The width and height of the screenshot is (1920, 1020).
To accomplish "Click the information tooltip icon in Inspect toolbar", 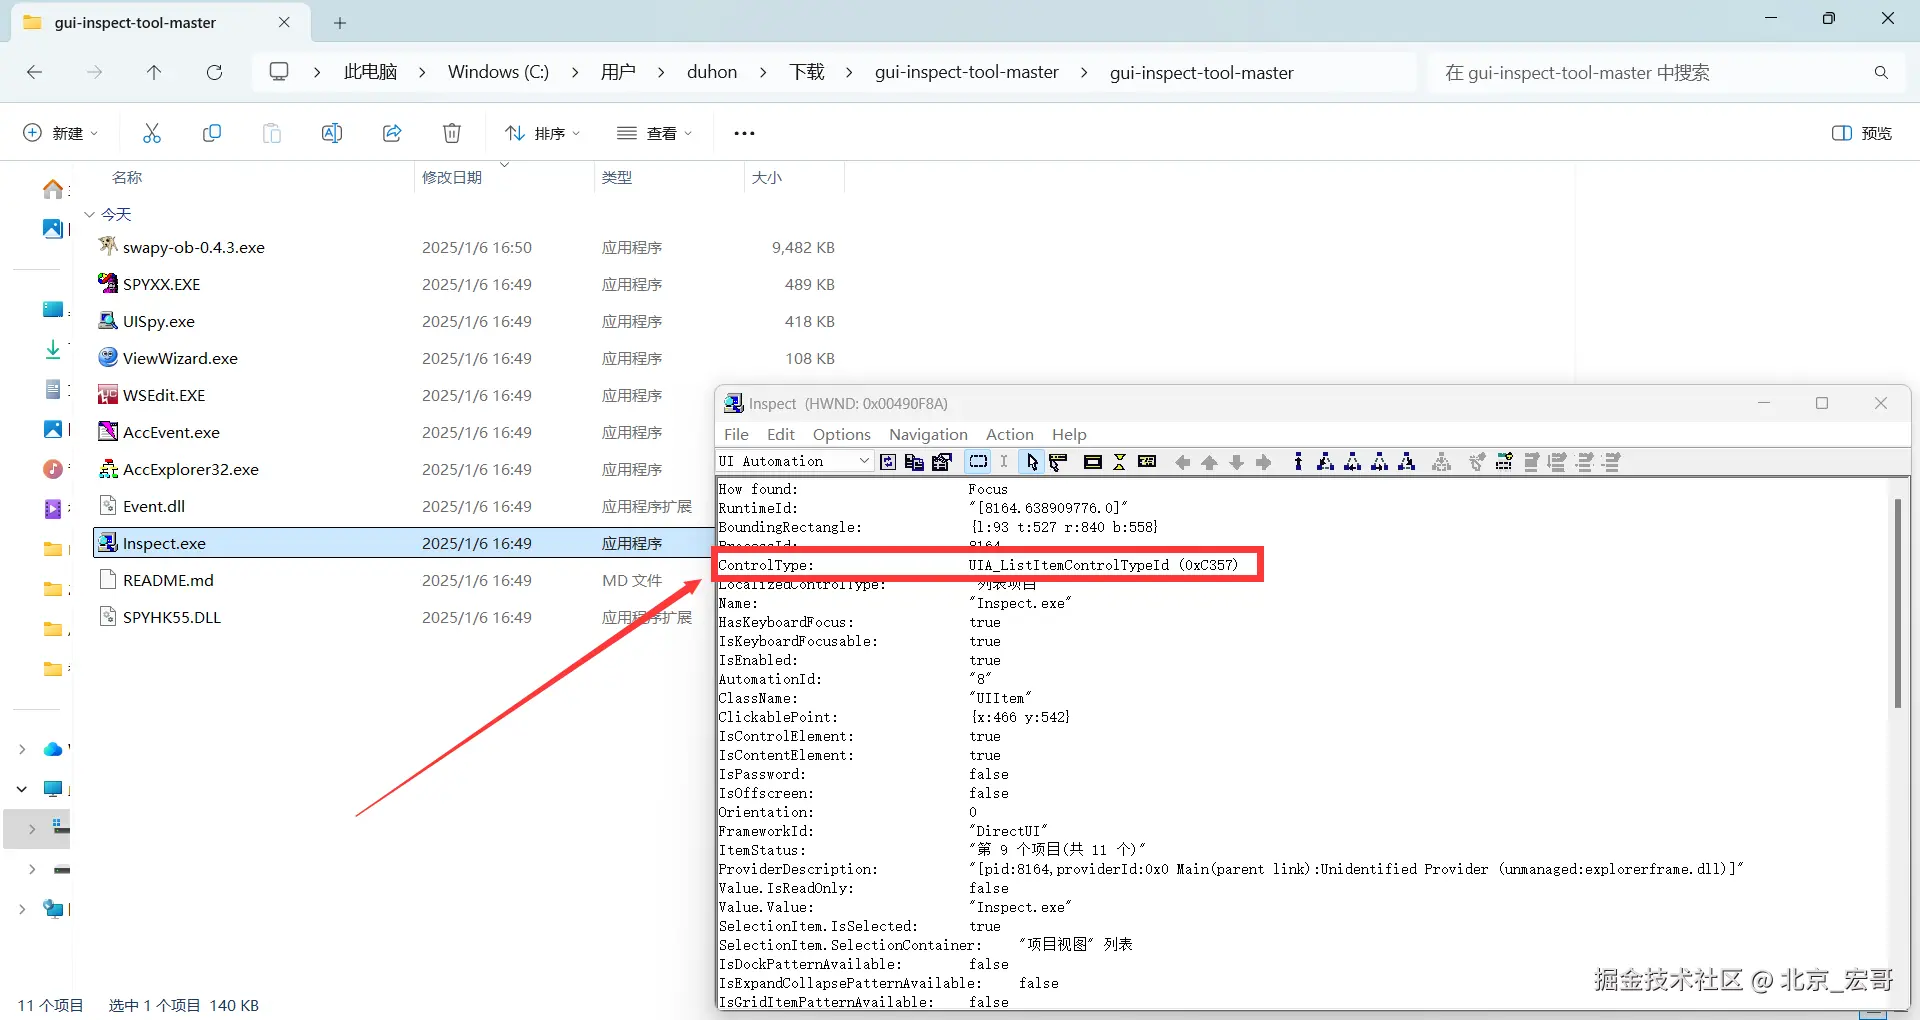I will pyautogui.click(x=1148, y=462).
